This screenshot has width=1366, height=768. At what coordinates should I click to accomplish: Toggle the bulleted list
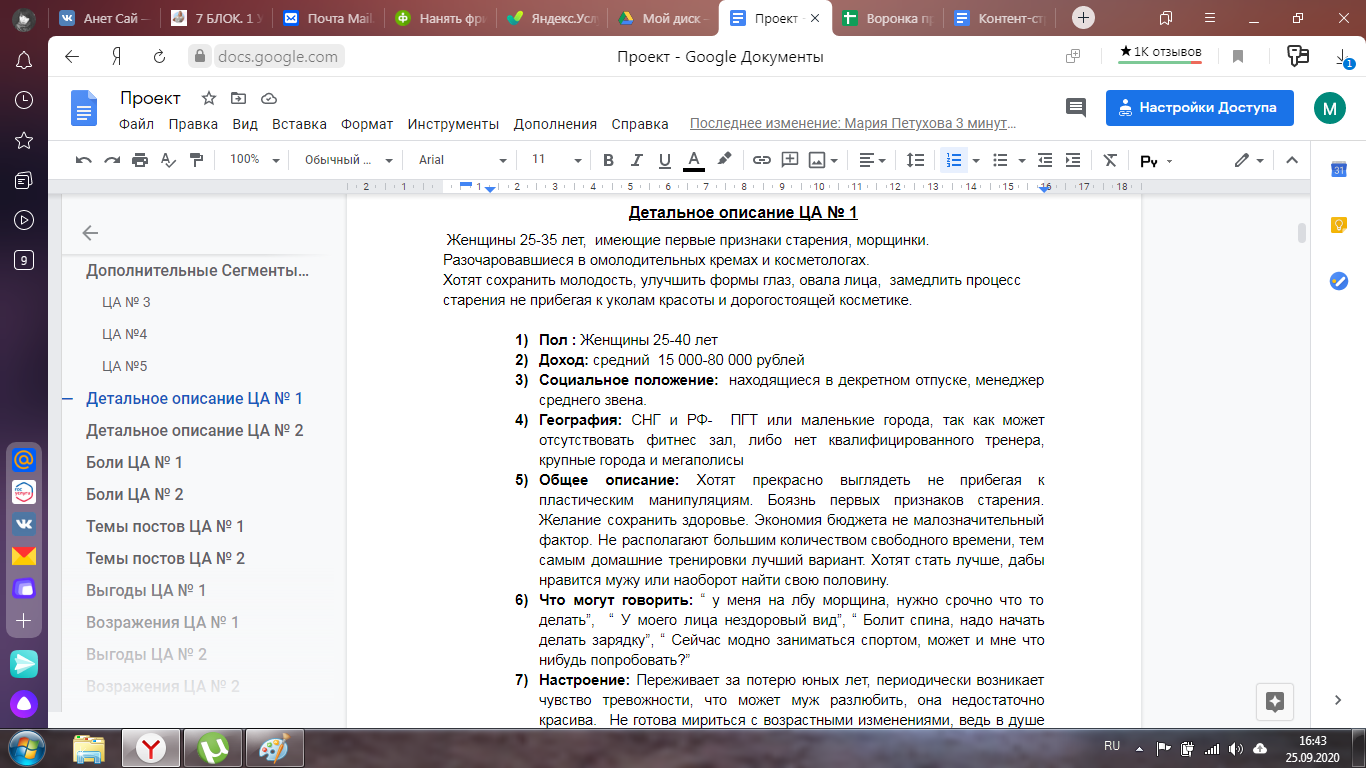[x=999, y=160]
